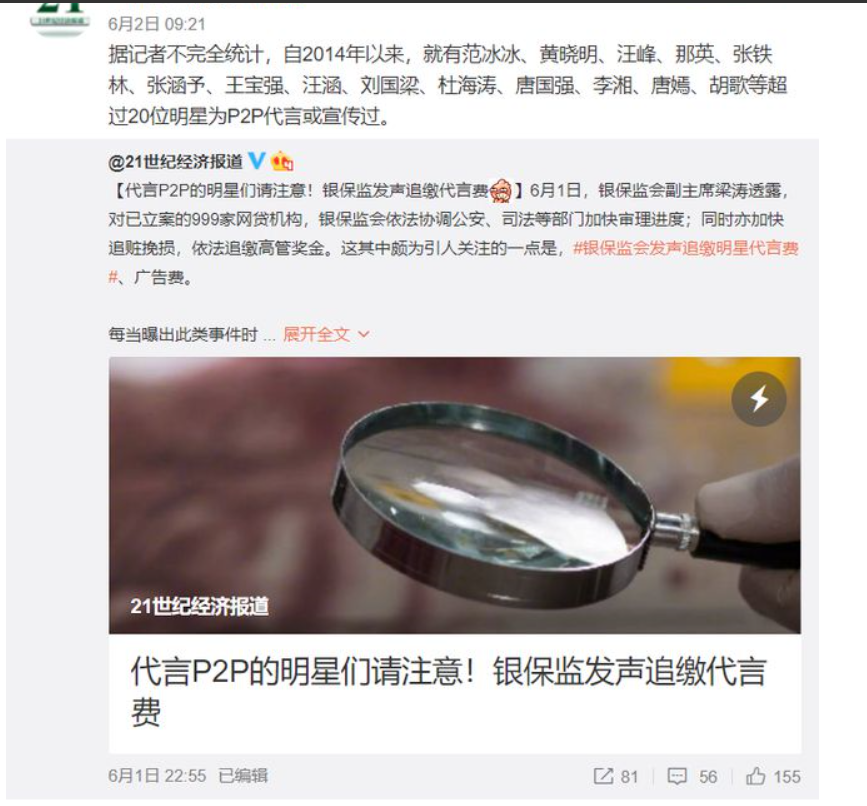
Task: Click the main post text about 范冰冰、黄晓明
Action: (x=448, y=85)
